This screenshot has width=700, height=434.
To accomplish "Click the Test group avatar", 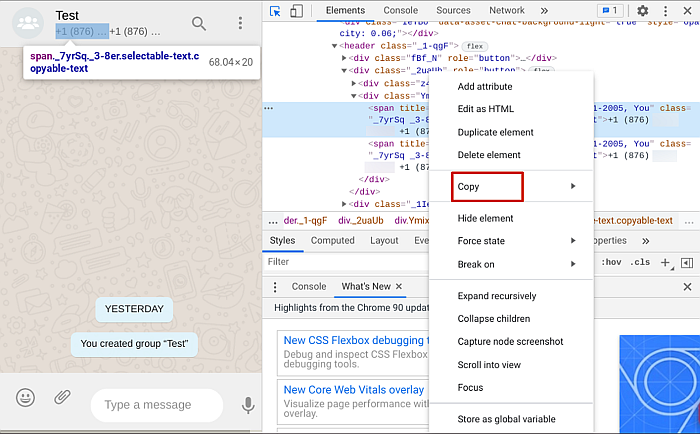I will pos(28,23).
